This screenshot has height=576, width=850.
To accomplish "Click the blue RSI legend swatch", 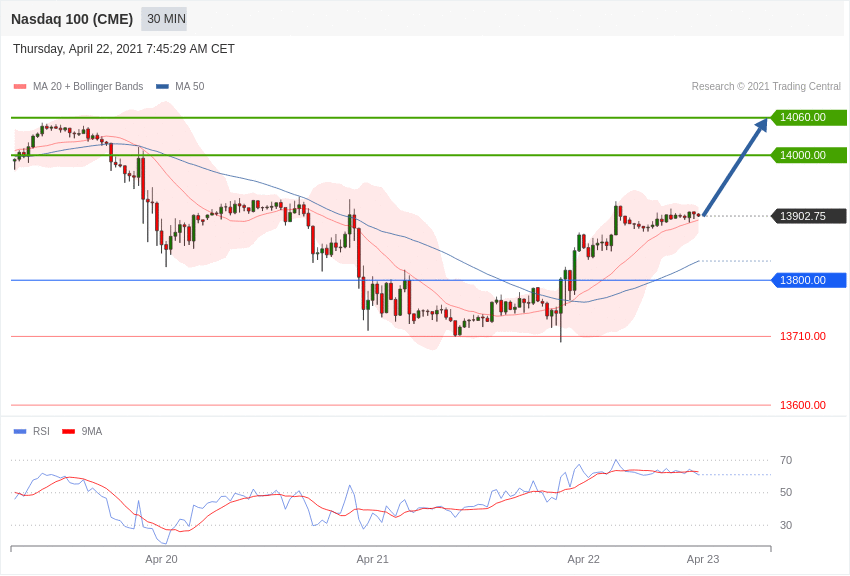I will tap(20, 431).
